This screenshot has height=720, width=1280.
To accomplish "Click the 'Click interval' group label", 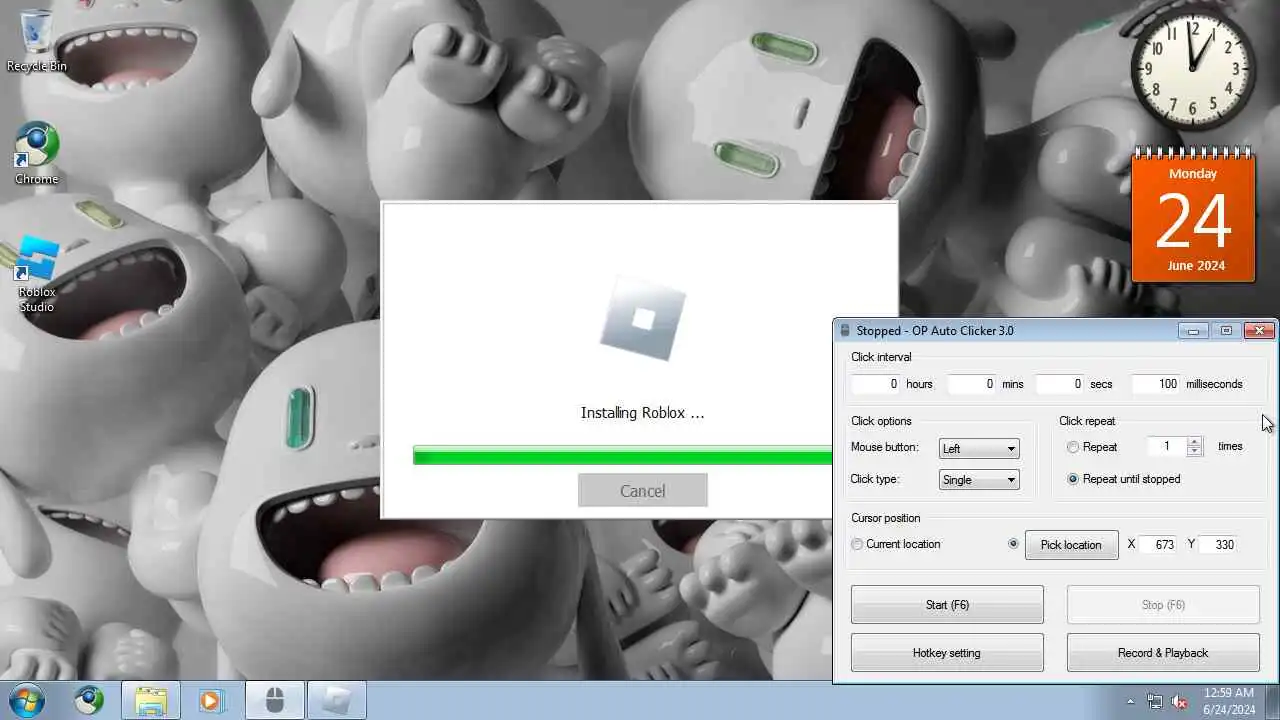I will 881,357.
